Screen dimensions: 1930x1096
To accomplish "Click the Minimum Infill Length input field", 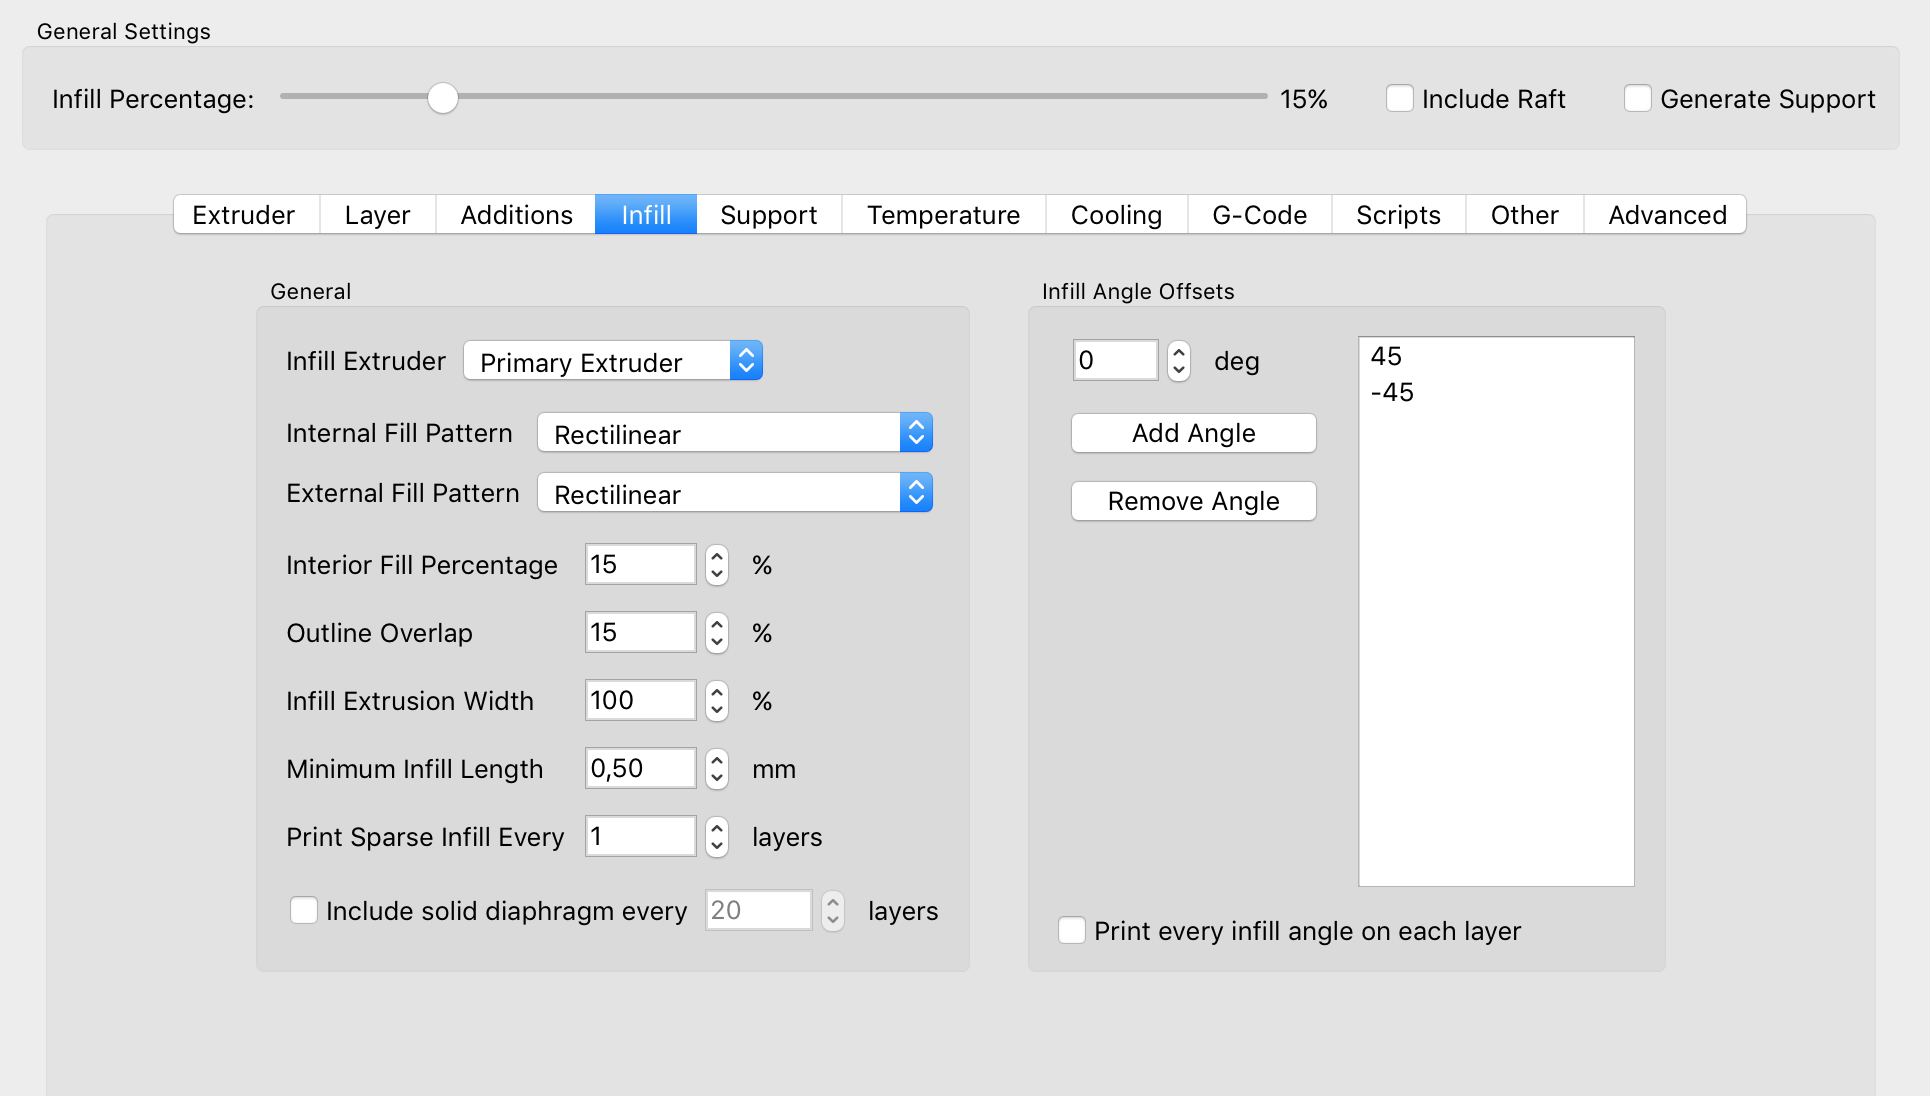I will pos(640,768).
